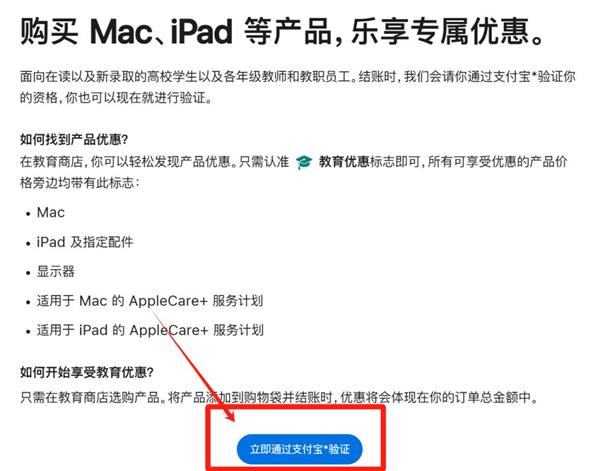600x471 pixels.
Task: Click the paragraph starting 只需在教育商店选购产品
Action: (279, 398)
